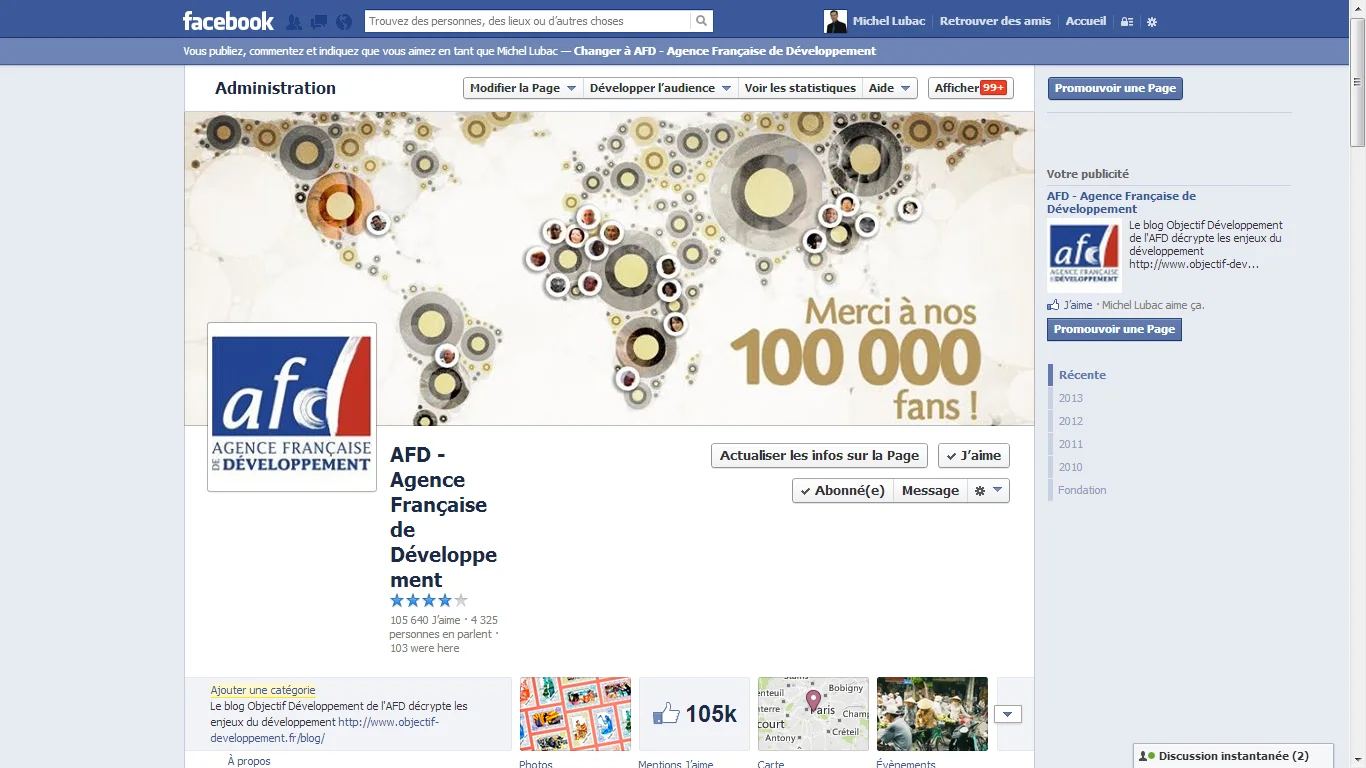Go to Accueil
1366x768 pixels.
coord(1086,21)
